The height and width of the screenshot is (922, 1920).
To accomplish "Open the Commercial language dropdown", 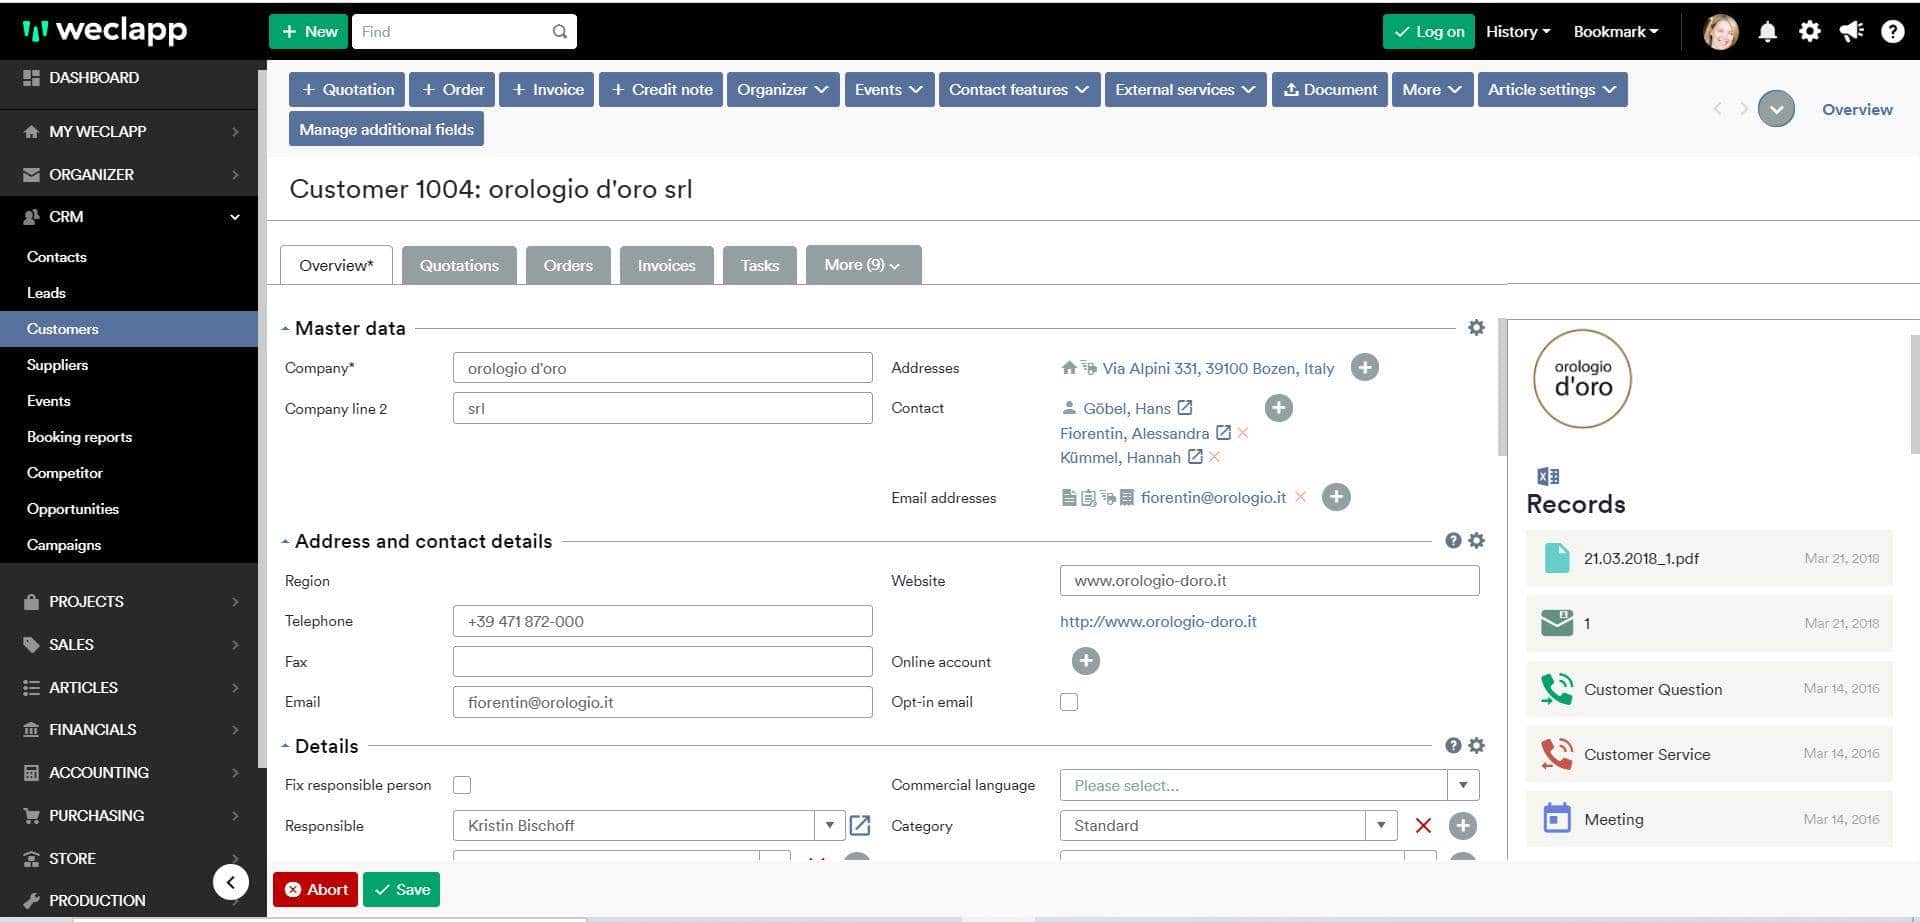I will (x=1462, y=785).
